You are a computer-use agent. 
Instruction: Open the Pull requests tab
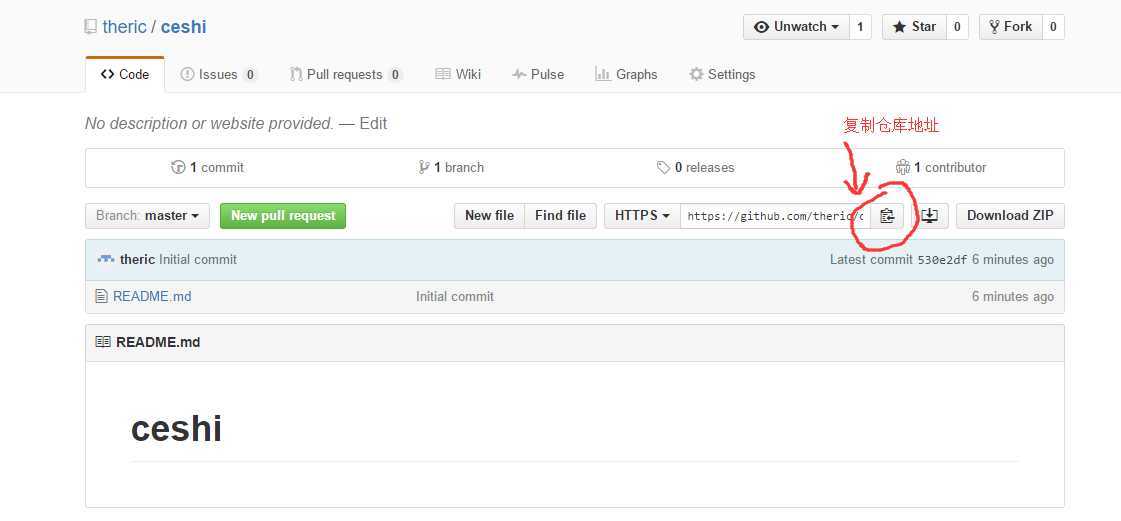point(346,74)
